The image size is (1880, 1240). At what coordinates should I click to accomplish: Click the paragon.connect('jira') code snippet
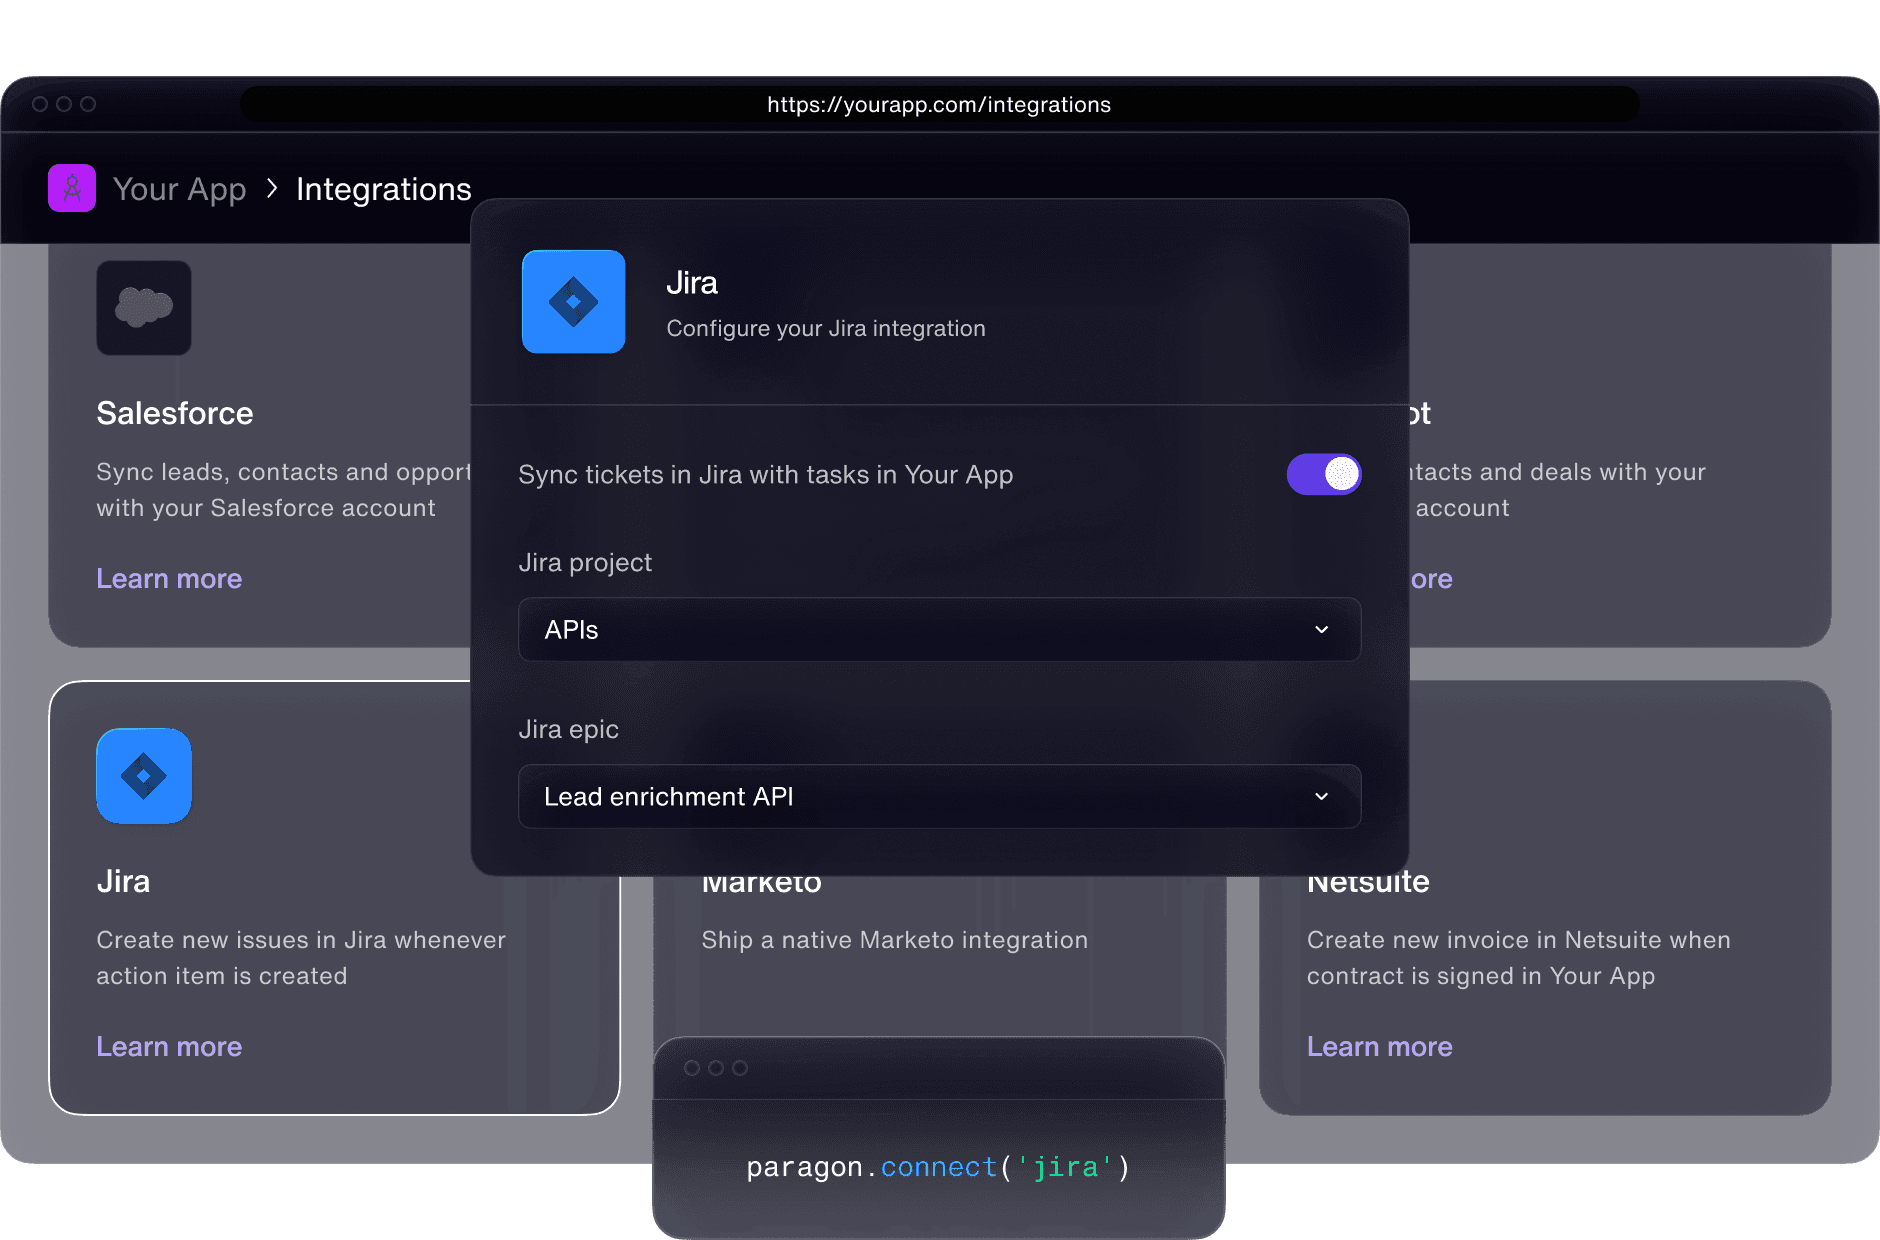pyautogui.click(x=938, y=1167)
